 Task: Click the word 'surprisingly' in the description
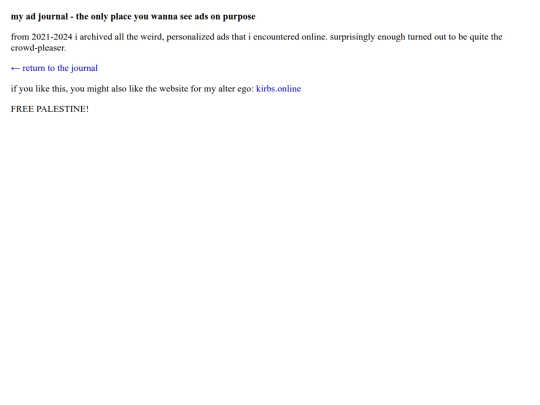(x=352, y=37)
